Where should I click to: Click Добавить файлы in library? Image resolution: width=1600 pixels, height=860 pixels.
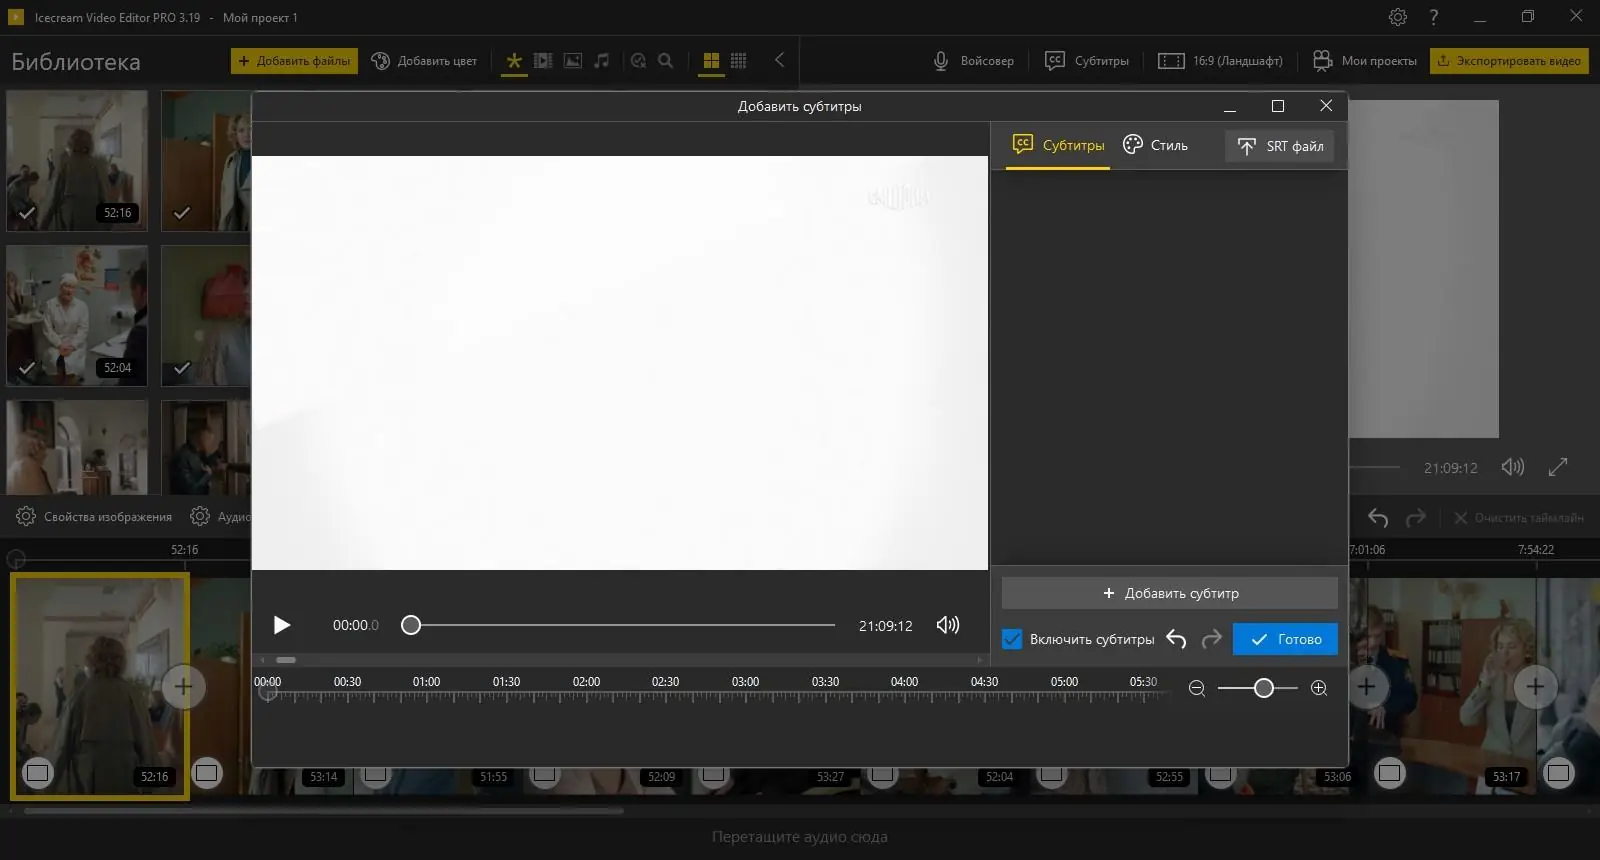[x=294, y=61]
